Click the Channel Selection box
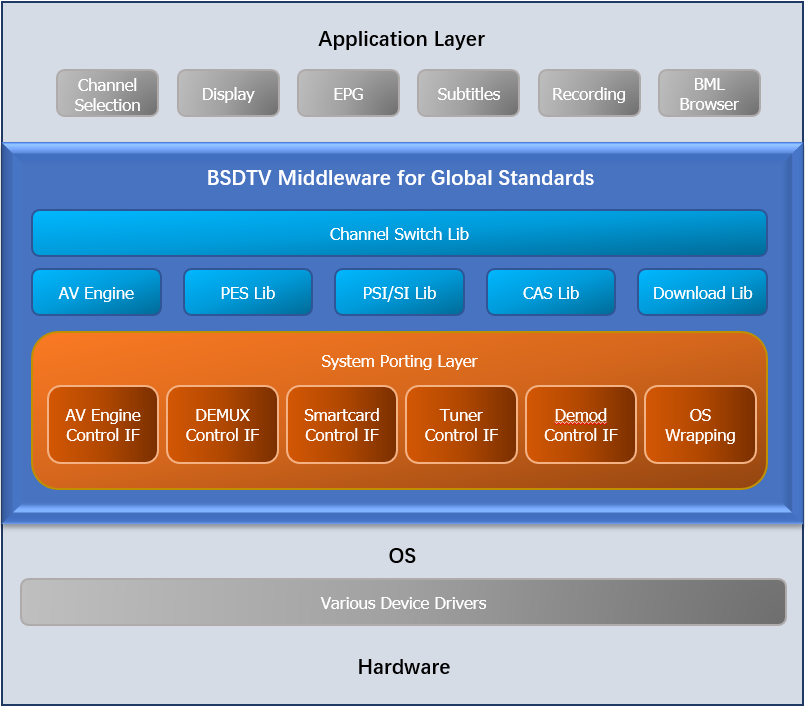Screen dimensions: 805x707 (108, 94)
